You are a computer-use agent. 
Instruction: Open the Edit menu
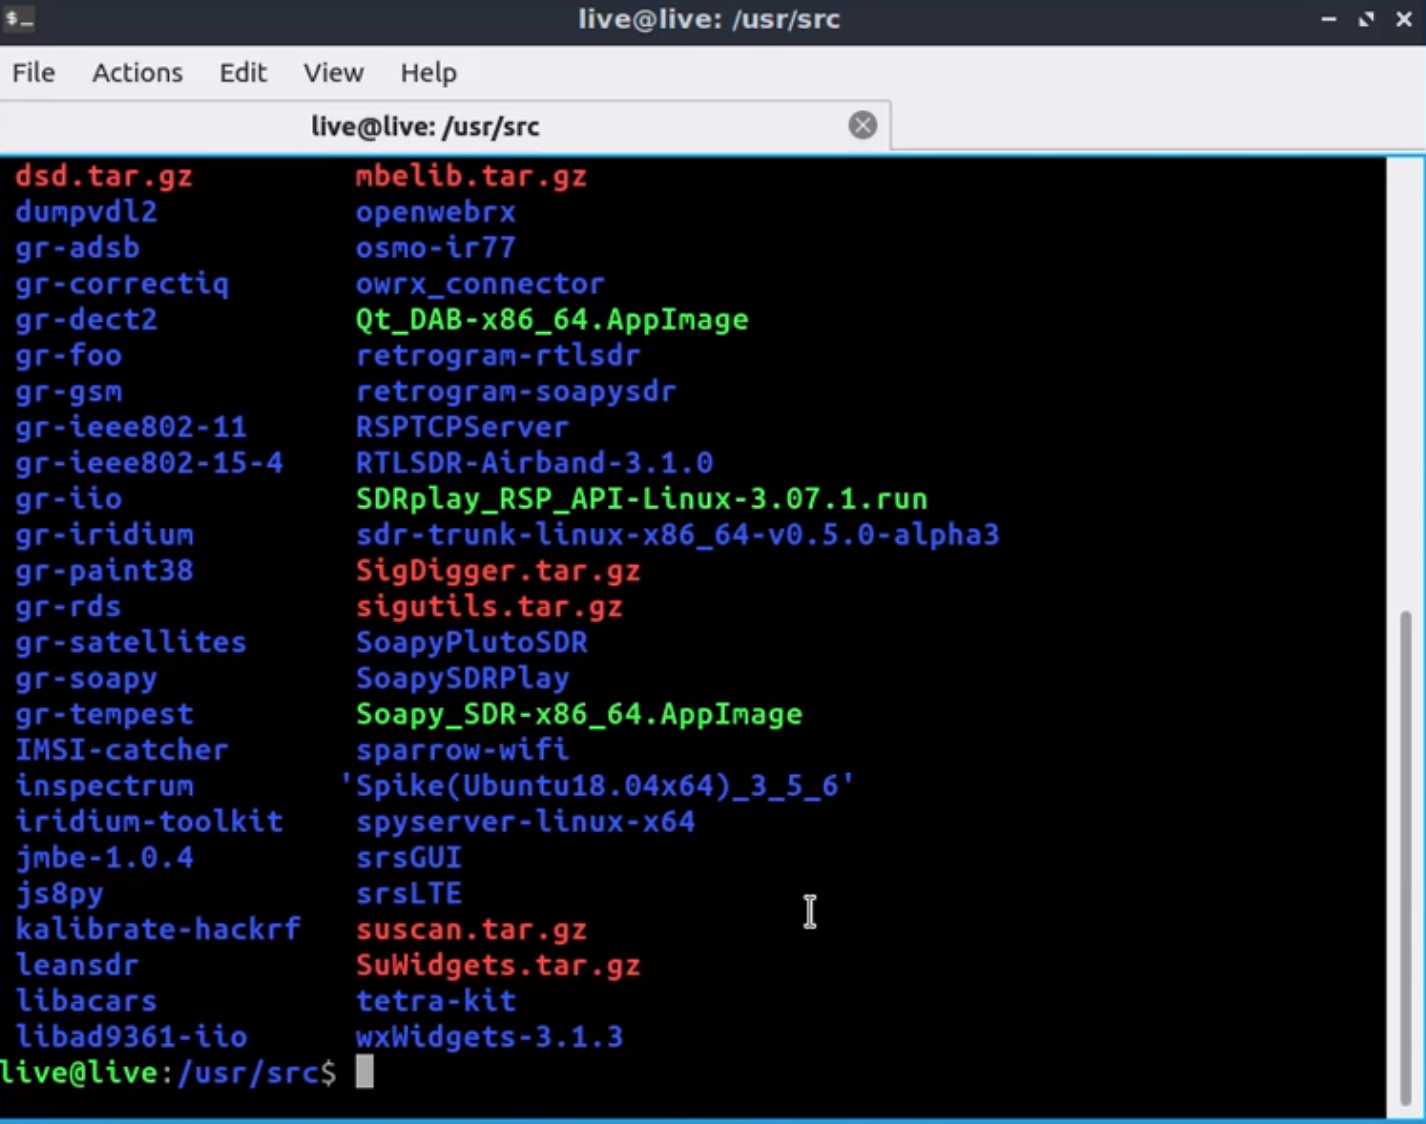[243, 73]
